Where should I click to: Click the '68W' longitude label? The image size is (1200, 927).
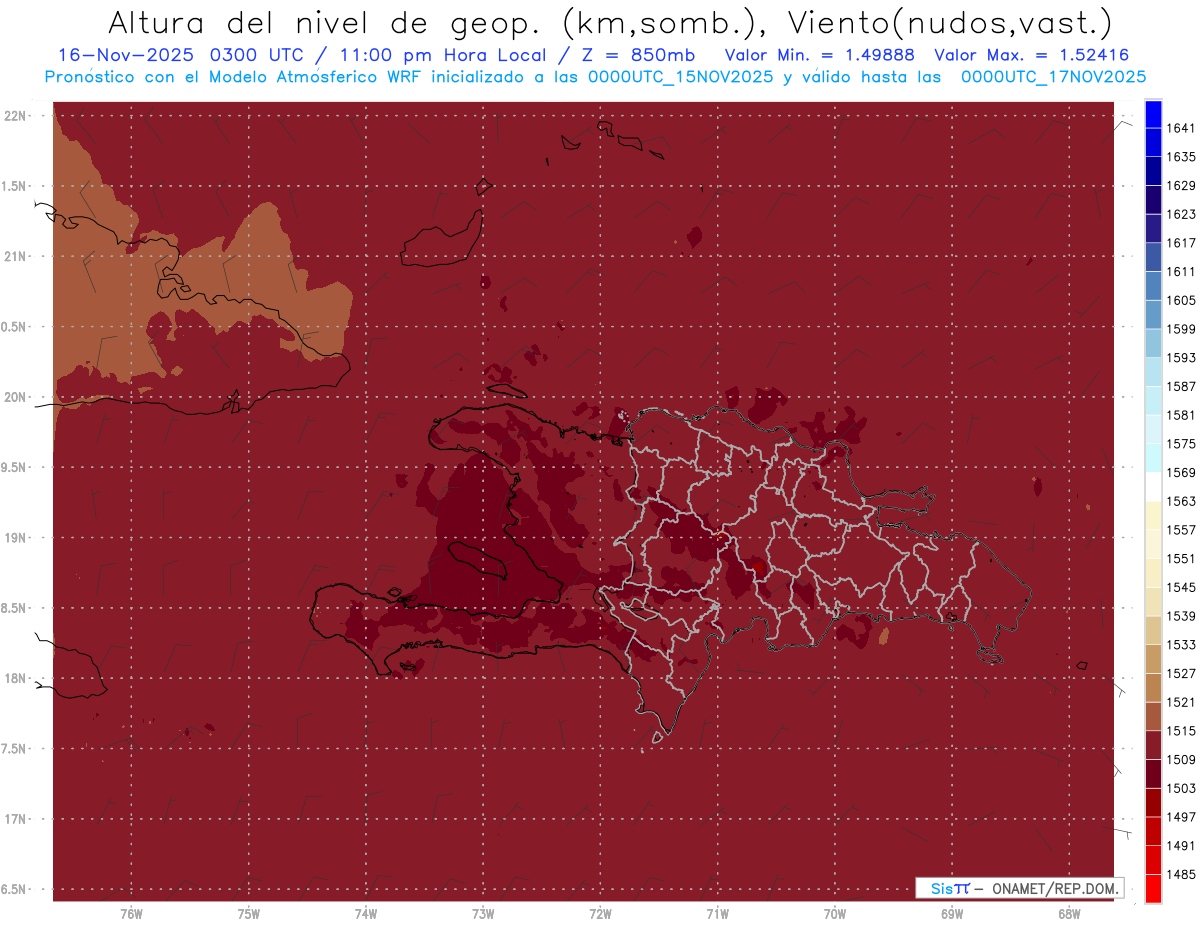tap(1069, 913)
